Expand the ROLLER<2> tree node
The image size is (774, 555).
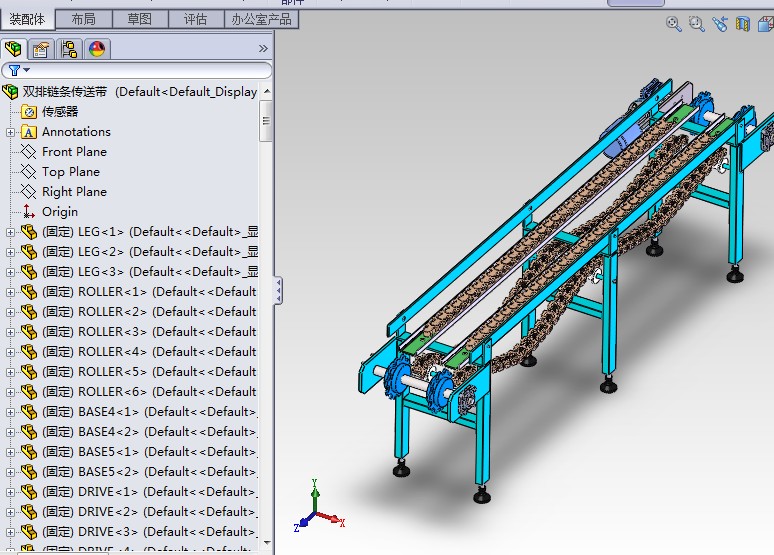pos(10,312)
